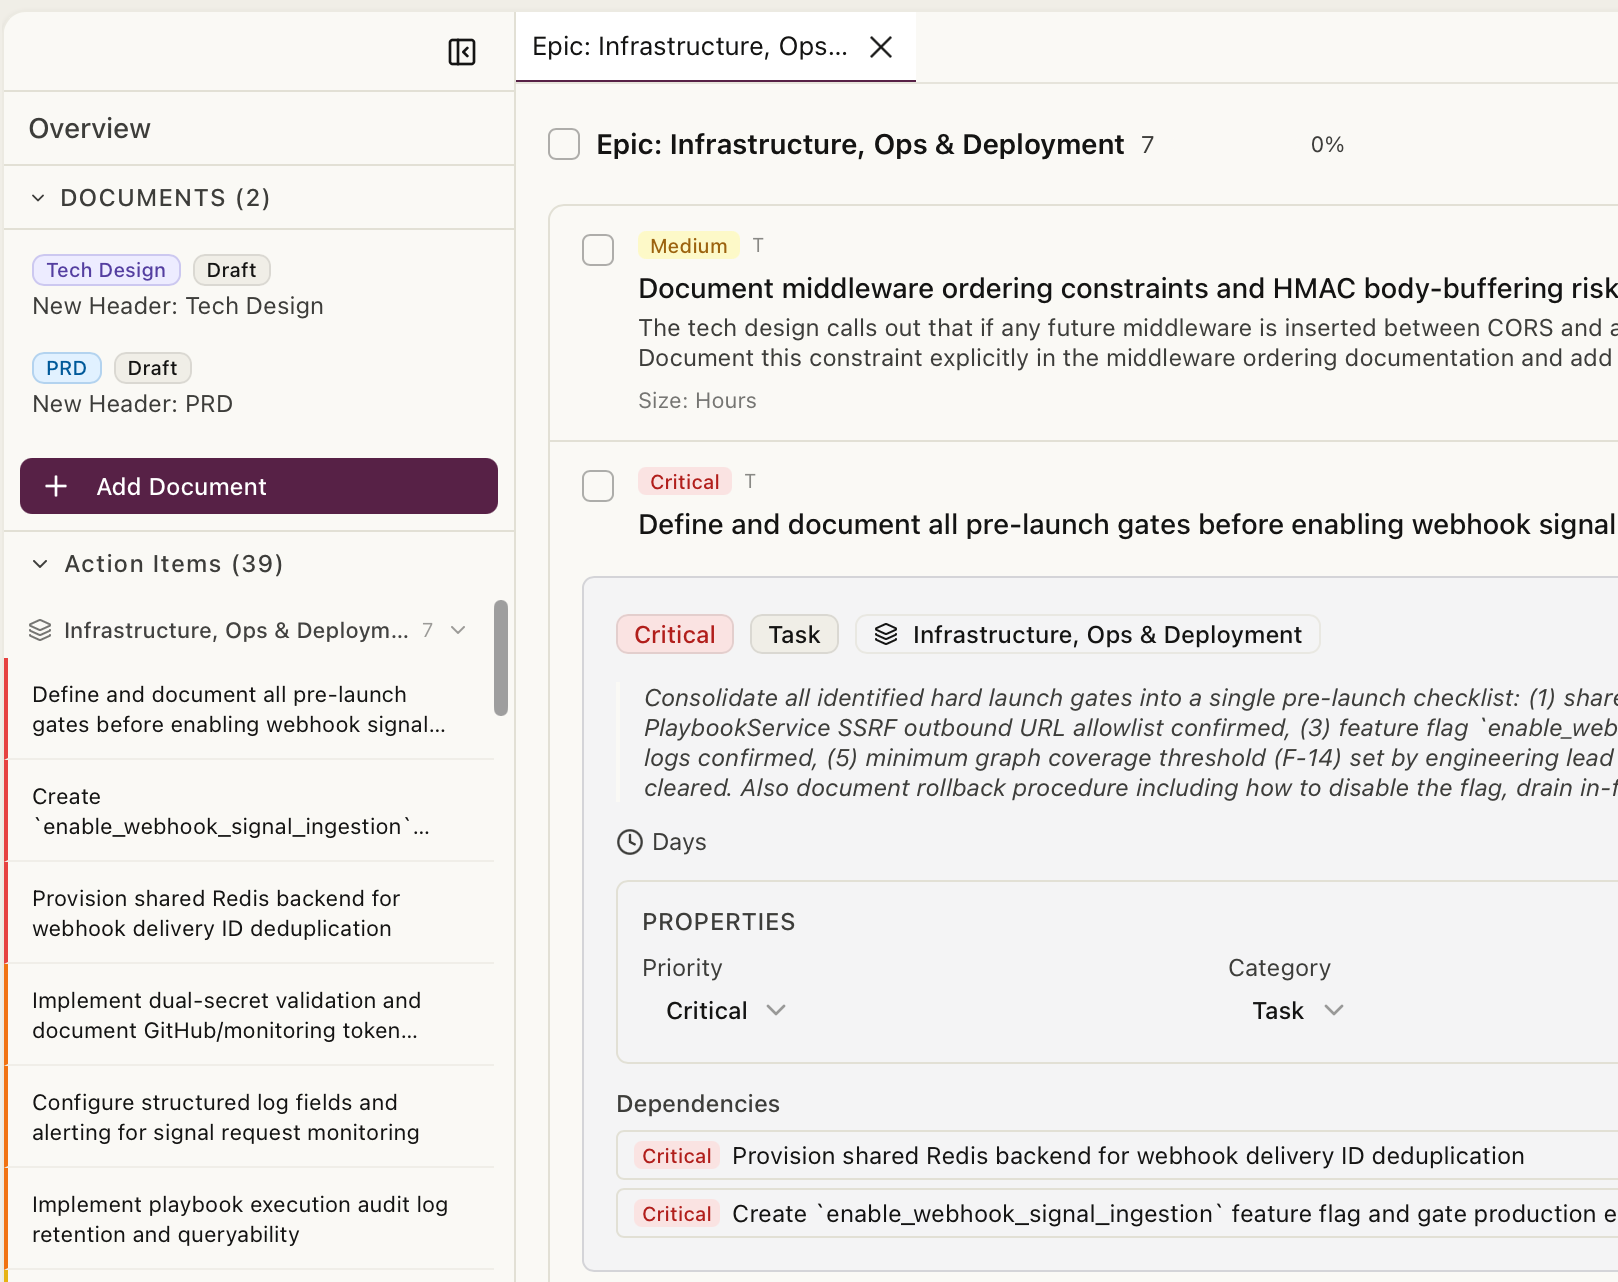Open the Provision shared Redis backend dependency
This screenshot has width=1618, height=1282.
(1127, 1156)
